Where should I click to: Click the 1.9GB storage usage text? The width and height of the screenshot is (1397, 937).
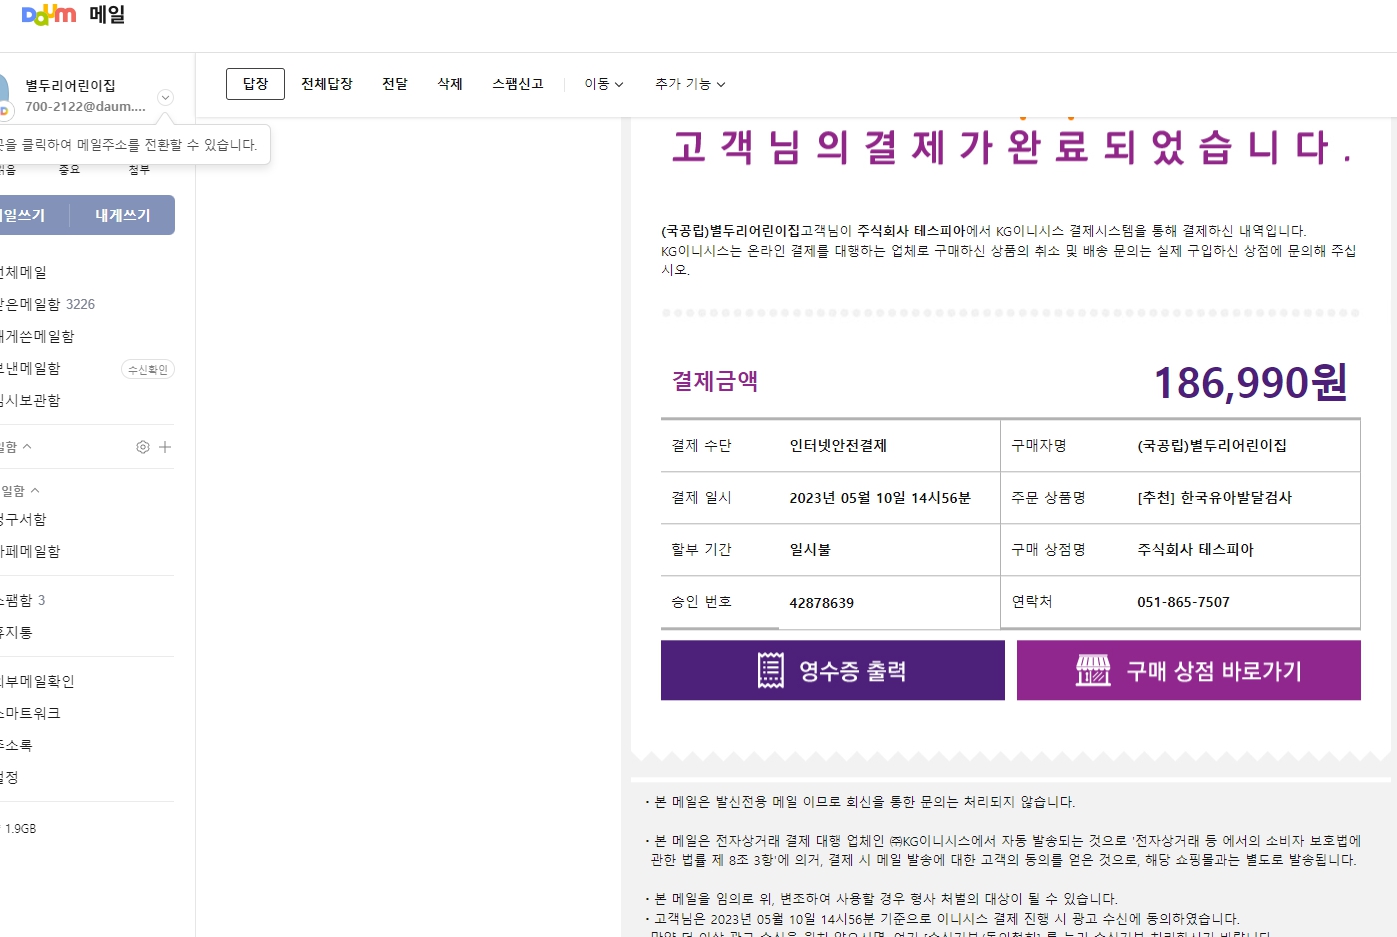click(x=20, y=829)
